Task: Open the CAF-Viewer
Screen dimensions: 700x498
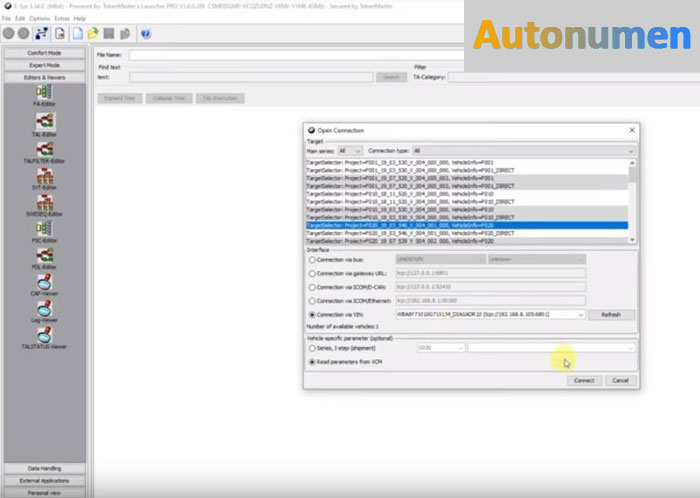Action: coord(44,285)
